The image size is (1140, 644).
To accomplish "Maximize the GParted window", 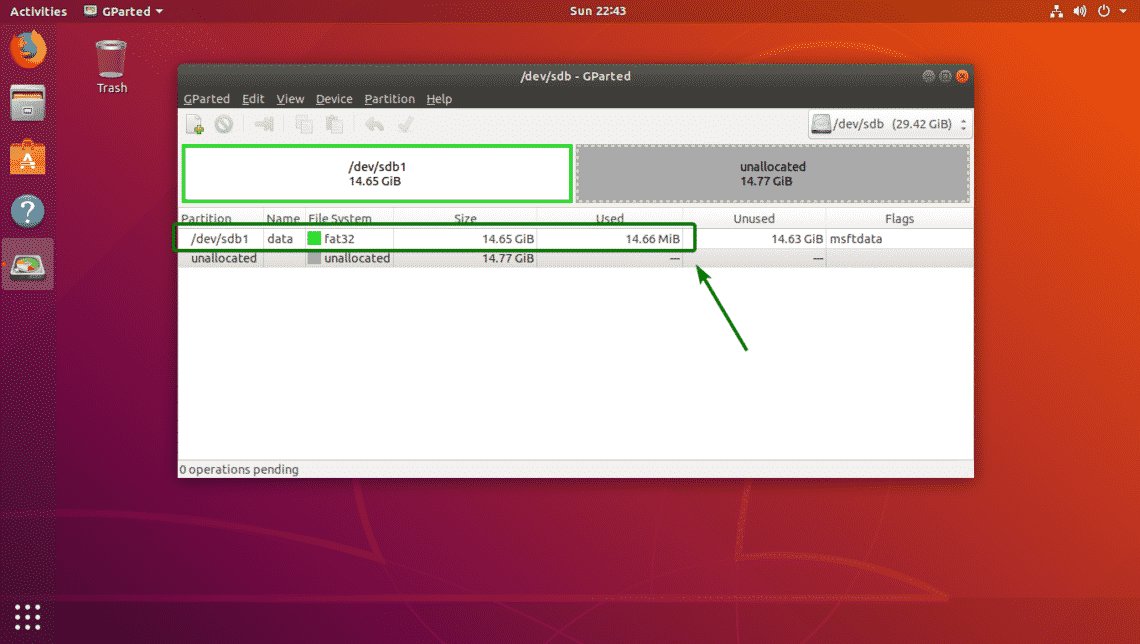I will pyautogui.click(x=945, y=76).
